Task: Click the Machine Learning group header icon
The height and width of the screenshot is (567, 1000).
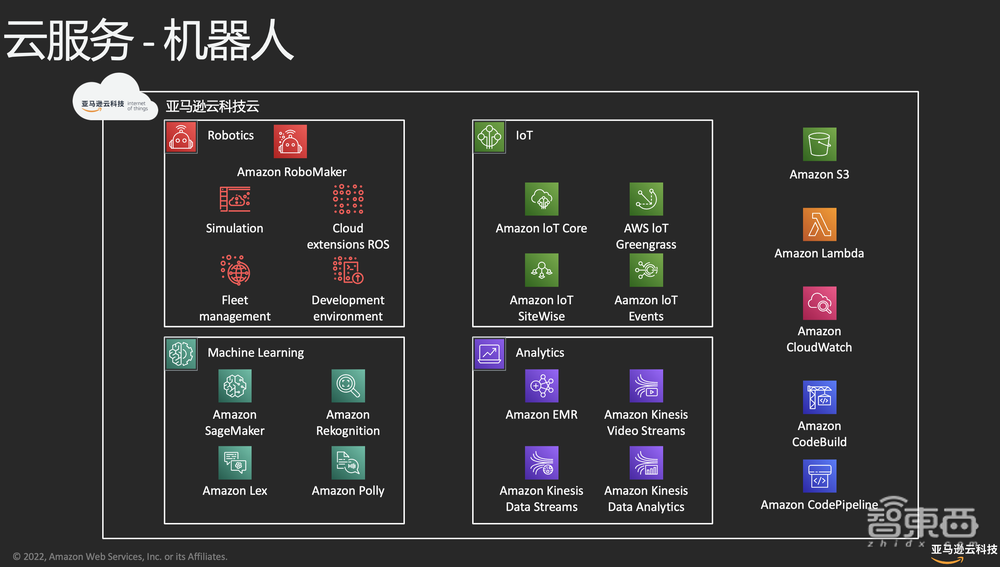Action: coord(181,353)
